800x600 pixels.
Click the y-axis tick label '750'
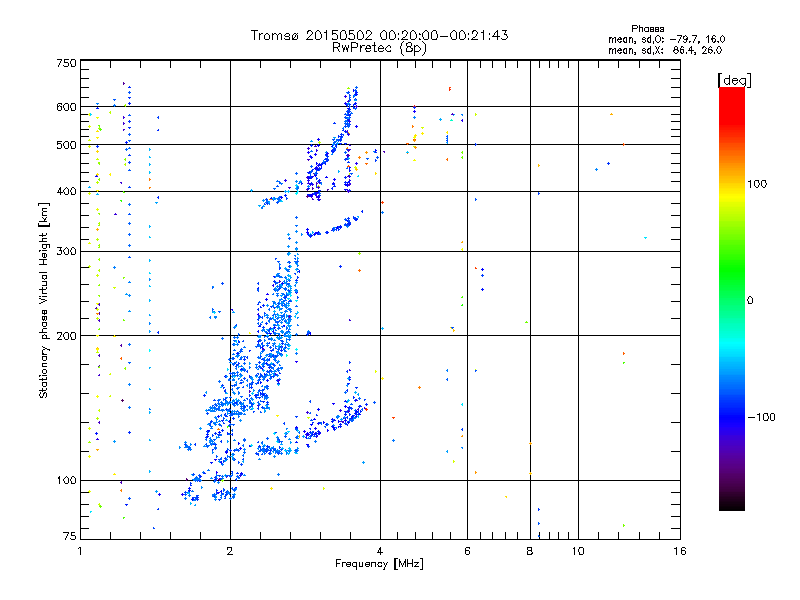[x=66, y=63]
